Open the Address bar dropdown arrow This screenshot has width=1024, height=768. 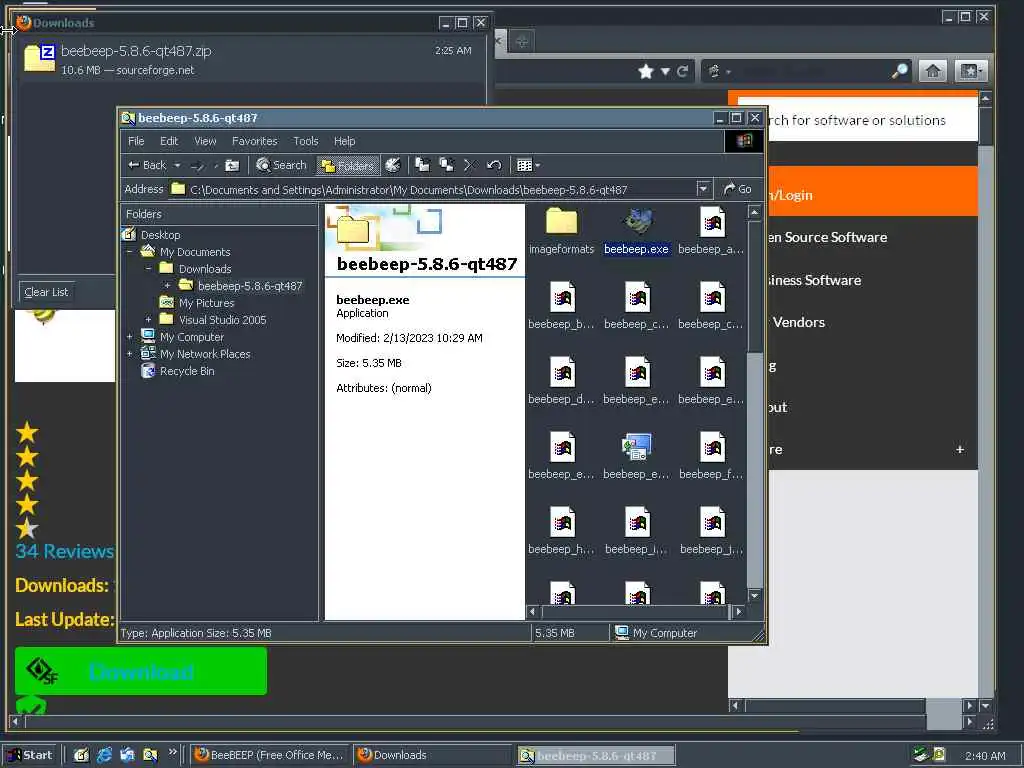703,189
